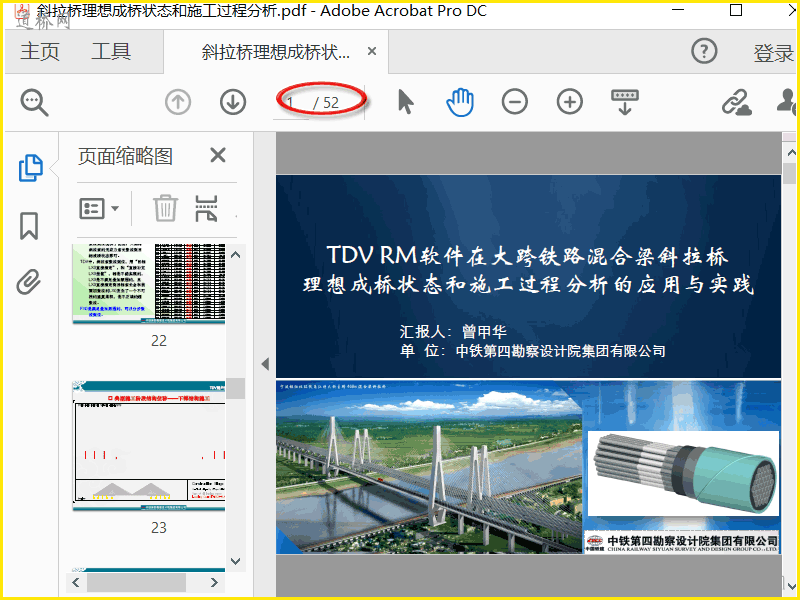The image size is (800, 600).
Task: Click the page extract/print pages icon
Action: point(206,208)
